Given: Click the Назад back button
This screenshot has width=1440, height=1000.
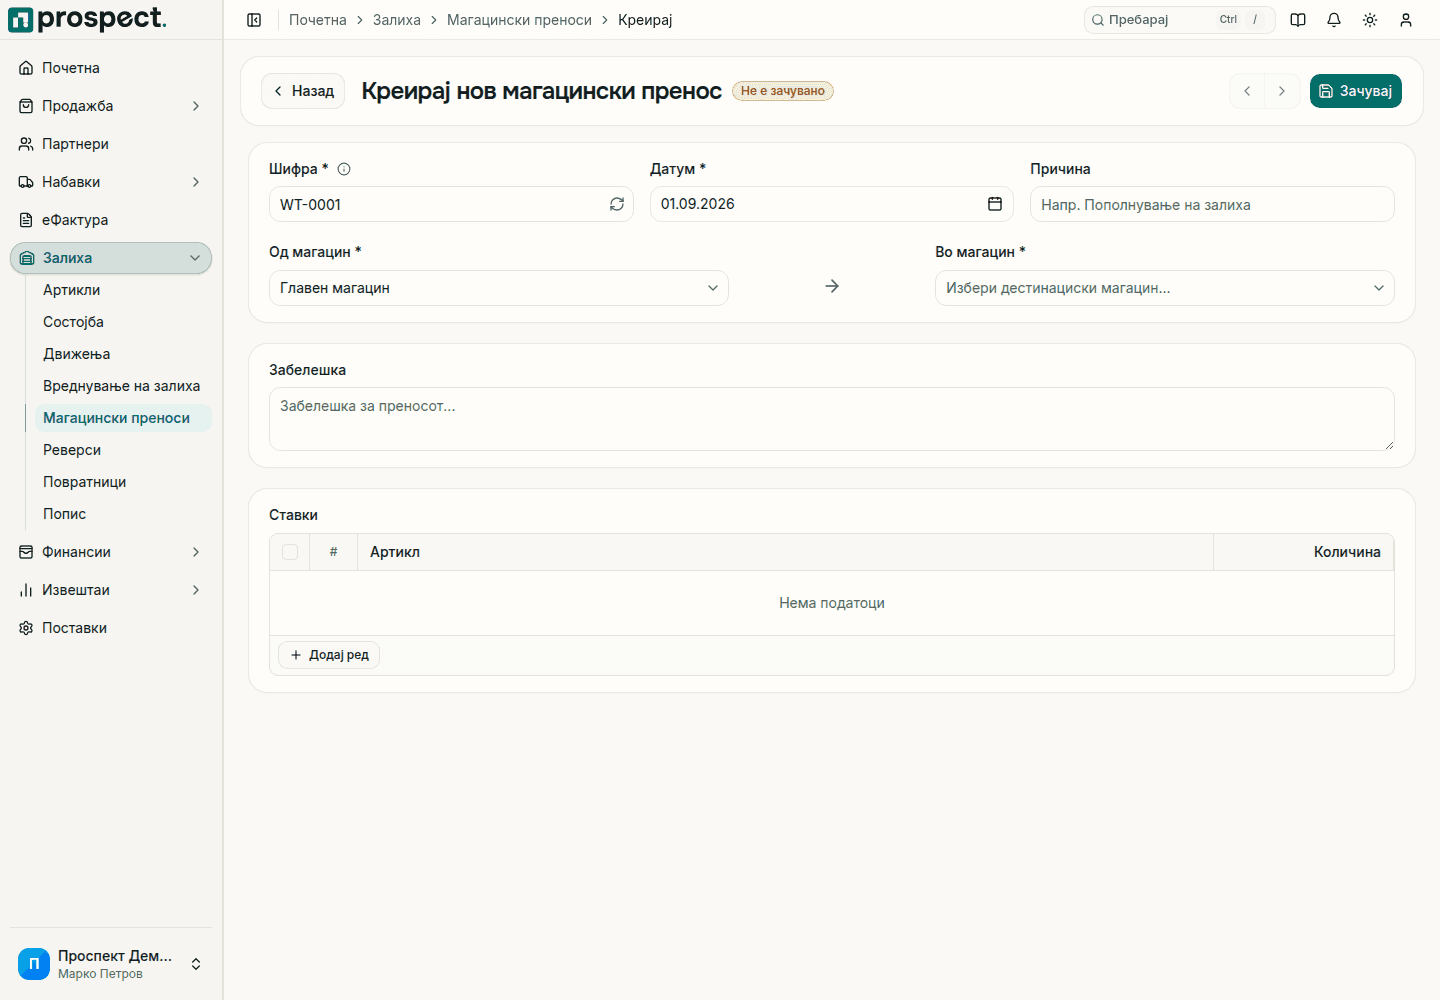Looking at the screenshot, I should tap(303, 91).
